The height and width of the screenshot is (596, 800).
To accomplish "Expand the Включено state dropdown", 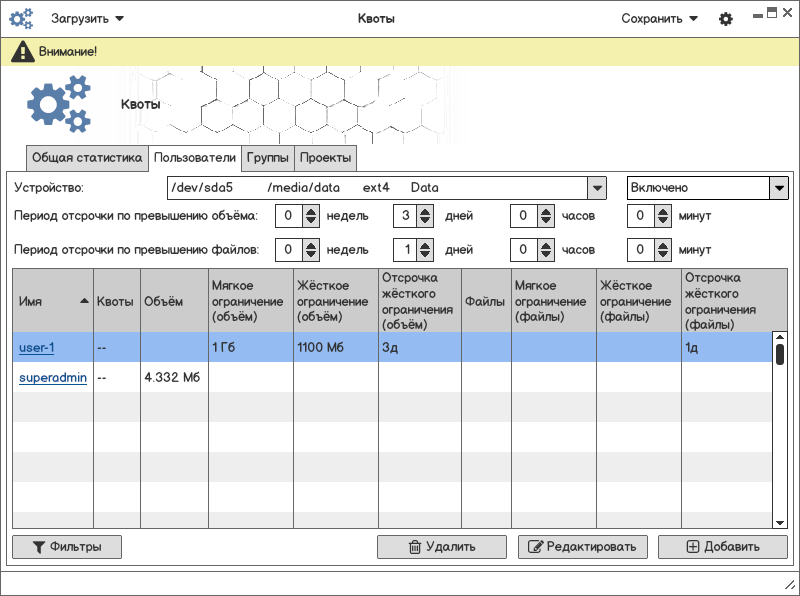I will tap(778, 188).
